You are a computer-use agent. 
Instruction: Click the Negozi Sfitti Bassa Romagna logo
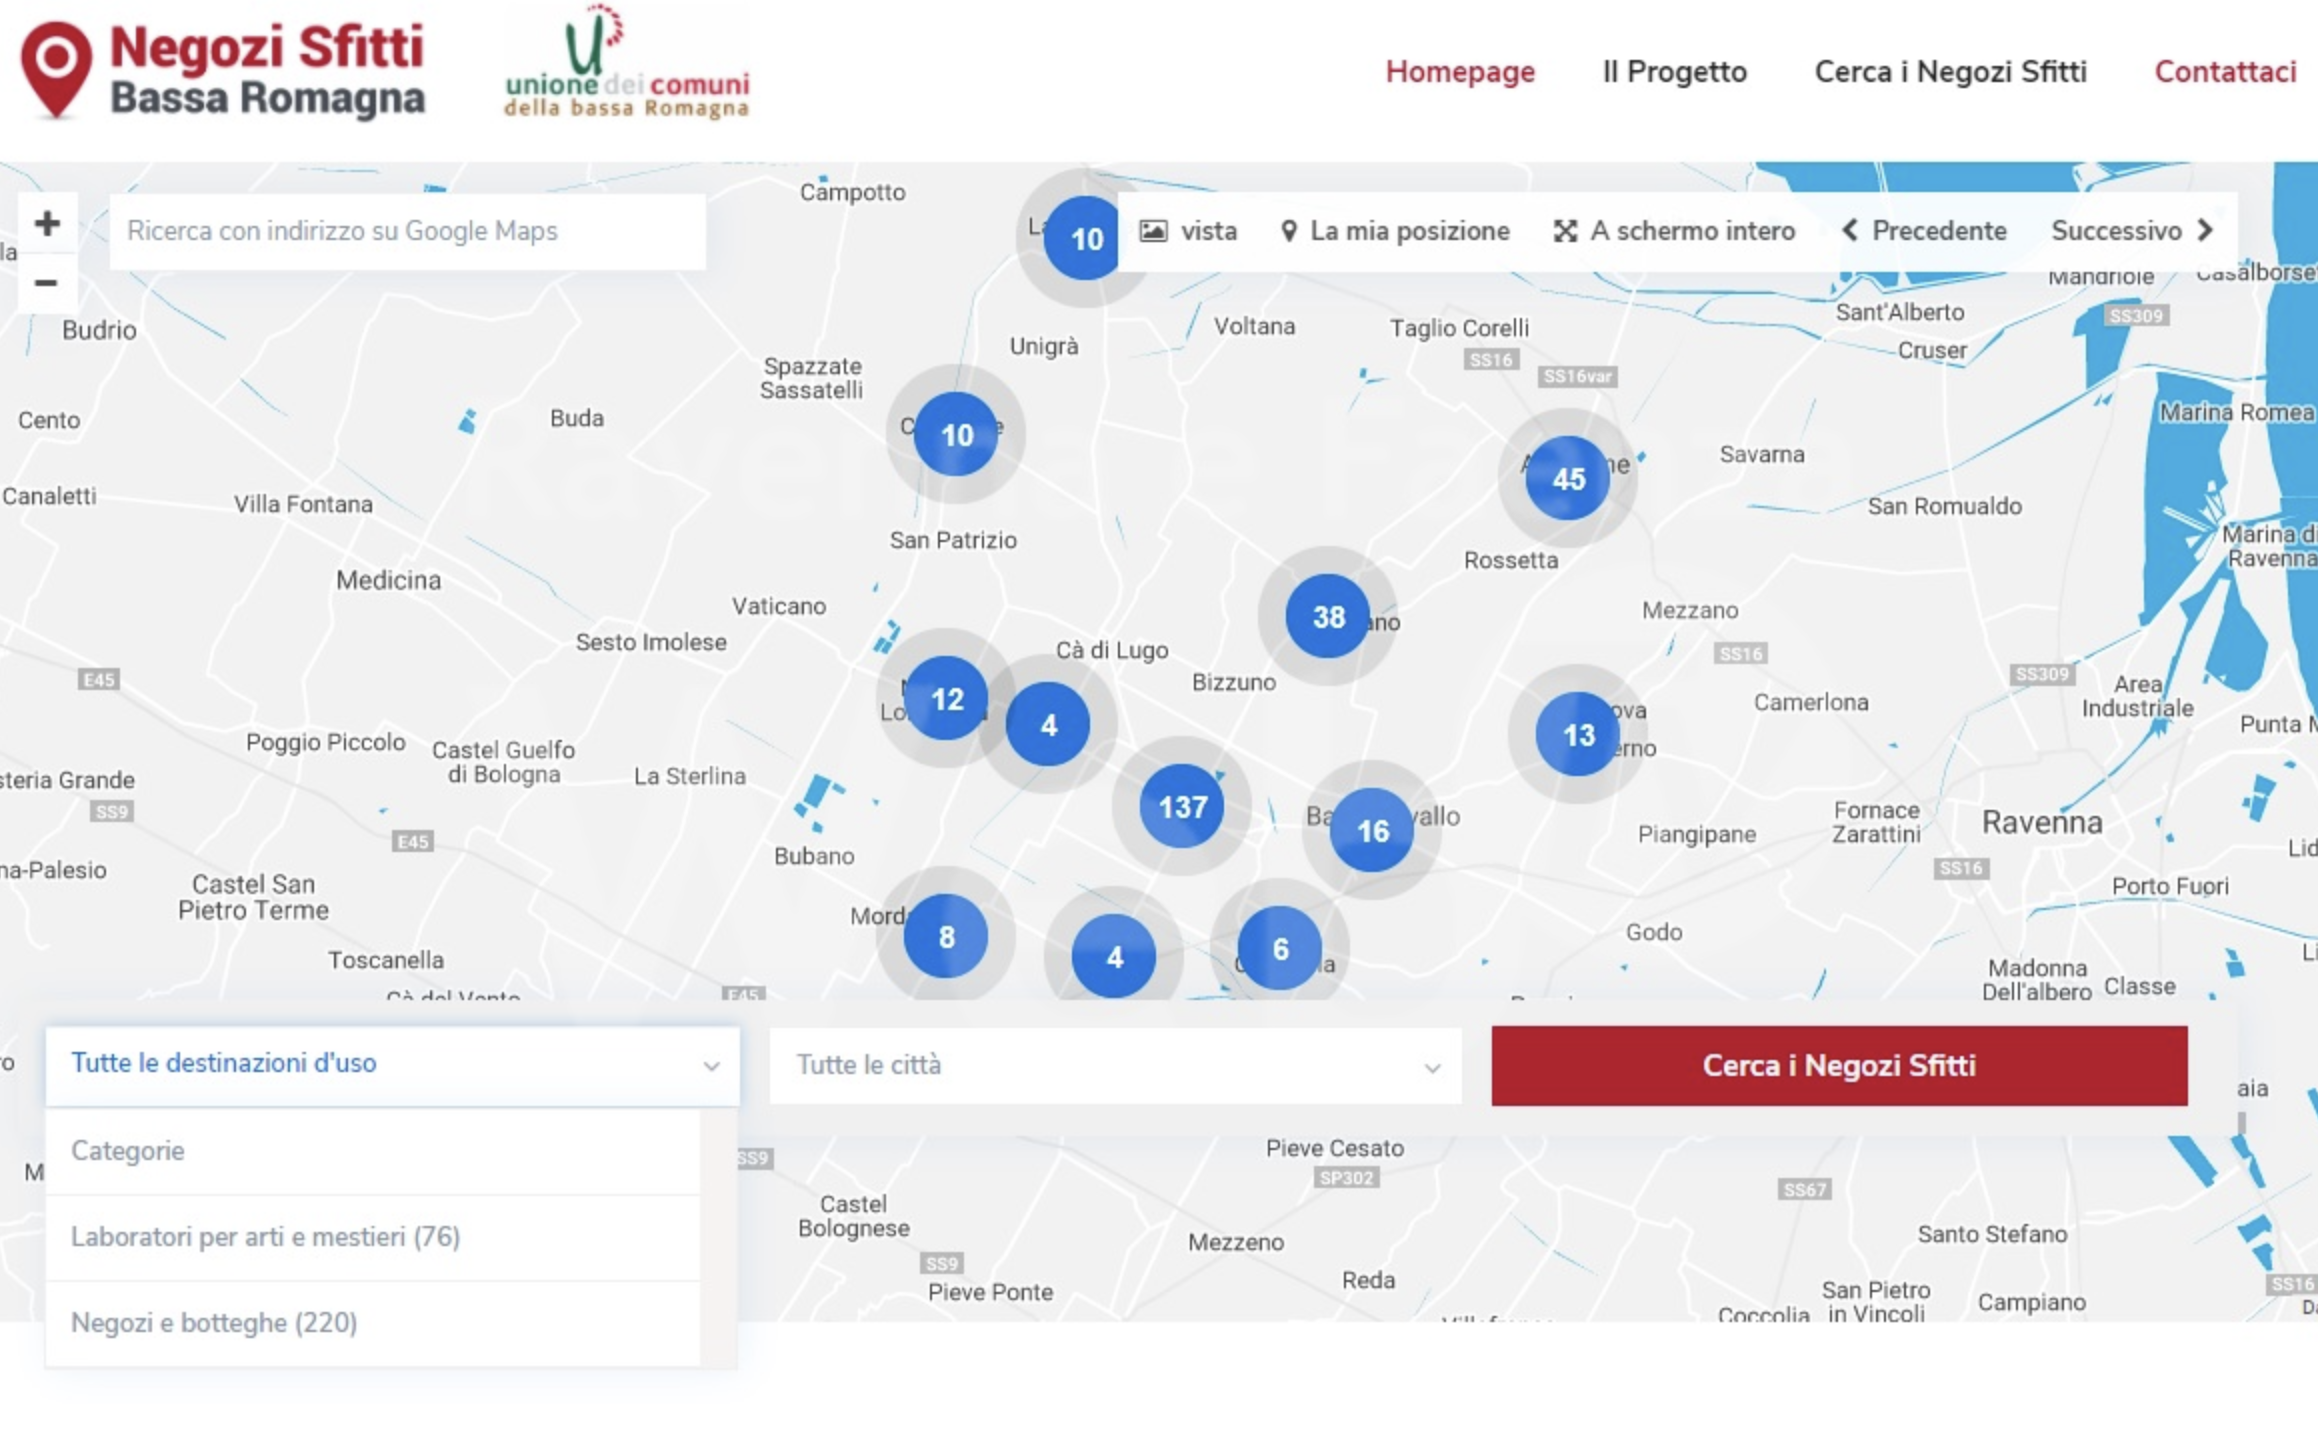(224, 71)
